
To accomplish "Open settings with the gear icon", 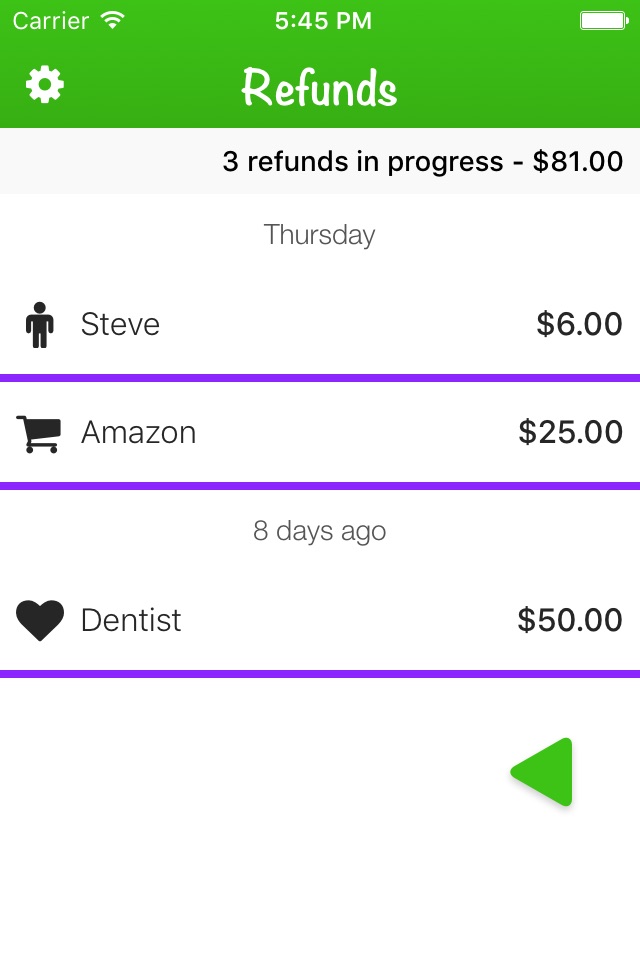I will click(x=45, y=84).
